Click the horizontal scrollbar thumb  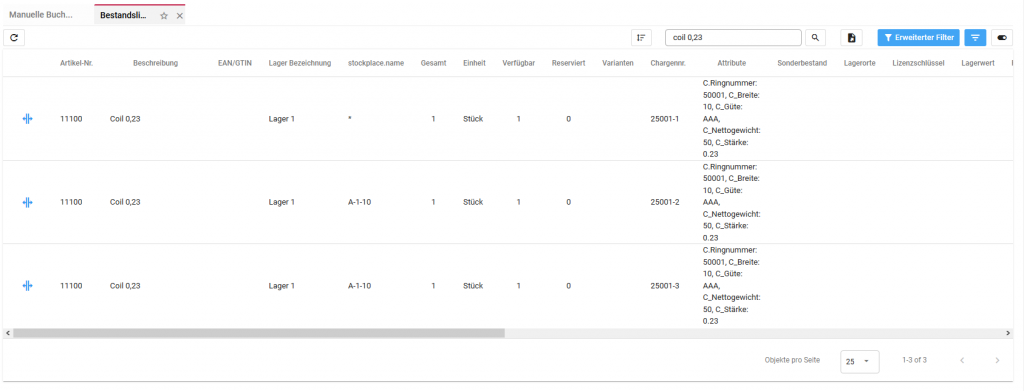(259, 333)
